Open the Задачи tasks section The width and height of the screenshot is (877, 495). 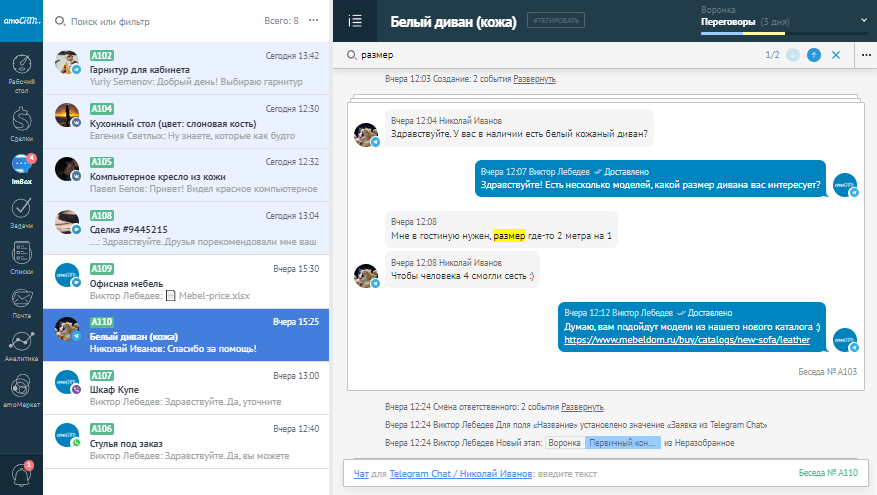coord(20,212)
